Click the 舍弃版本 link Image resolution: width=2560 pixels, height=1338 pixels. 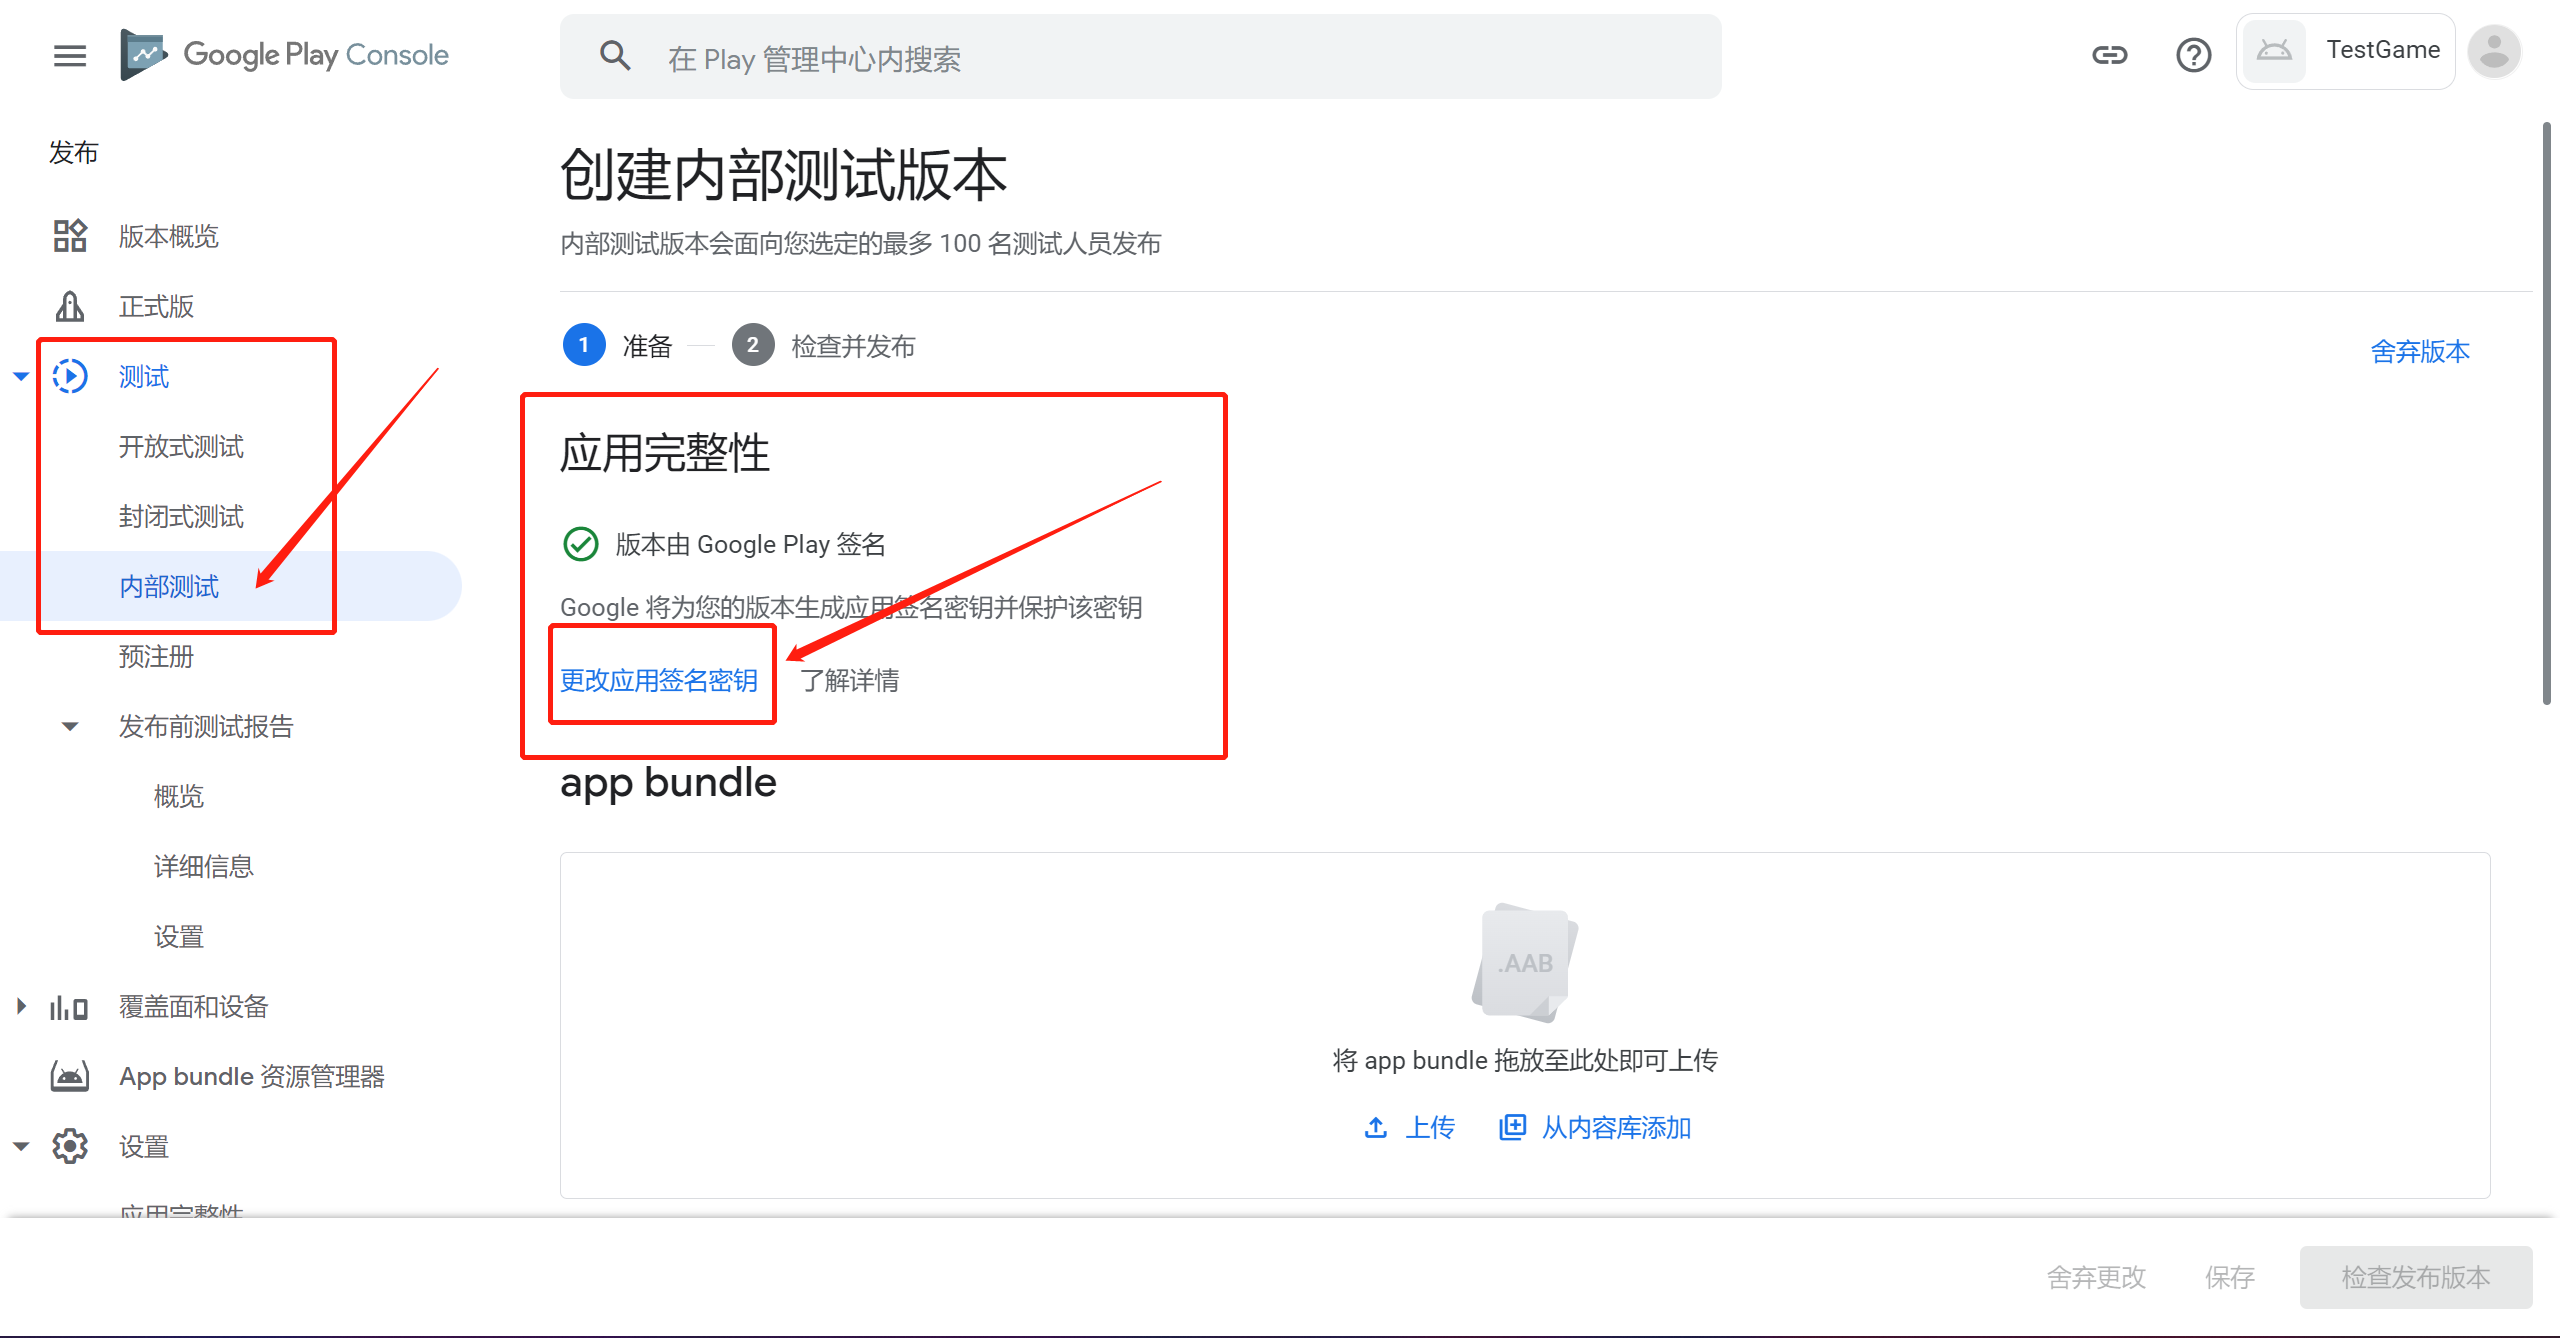pos(2420,351)
